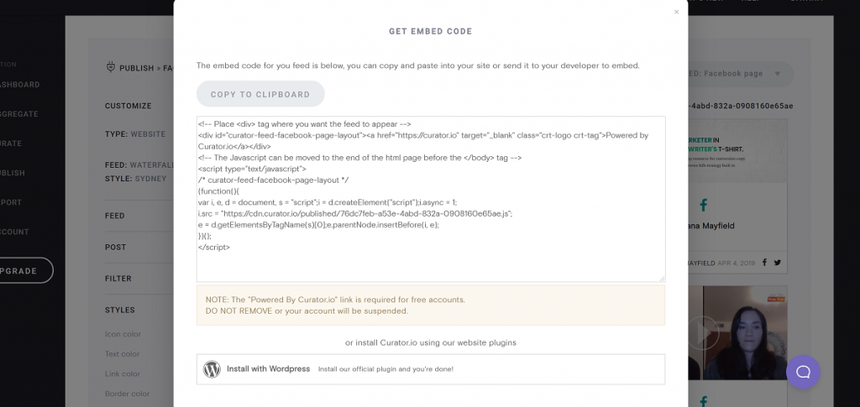Select the Aggregate sidebar menu item
The image size is (860, 407).
pos(20,114)
